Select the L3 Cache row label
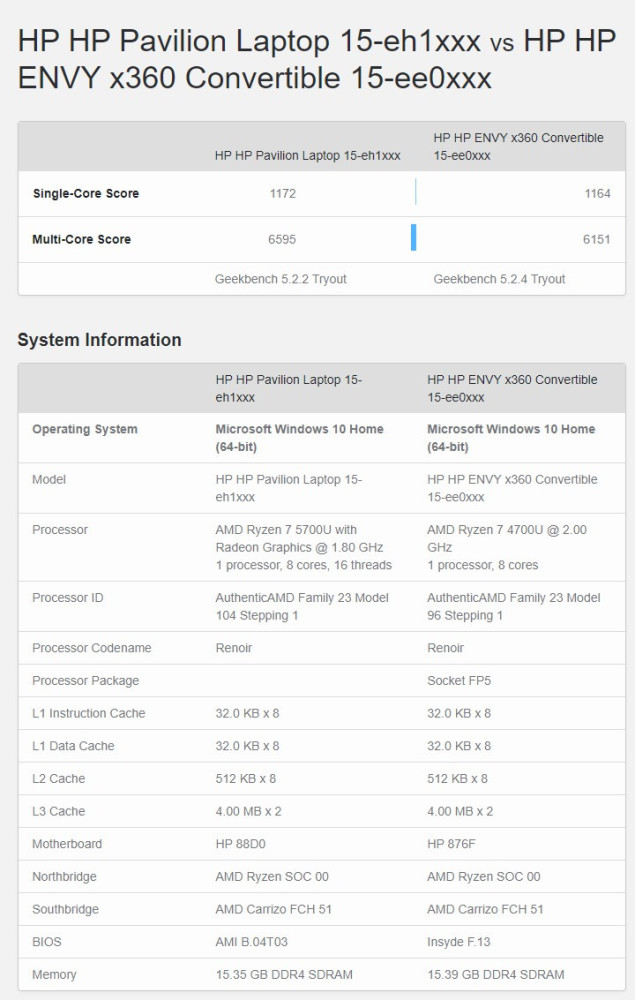This screenshot has height=1000, width=635. 59,811
